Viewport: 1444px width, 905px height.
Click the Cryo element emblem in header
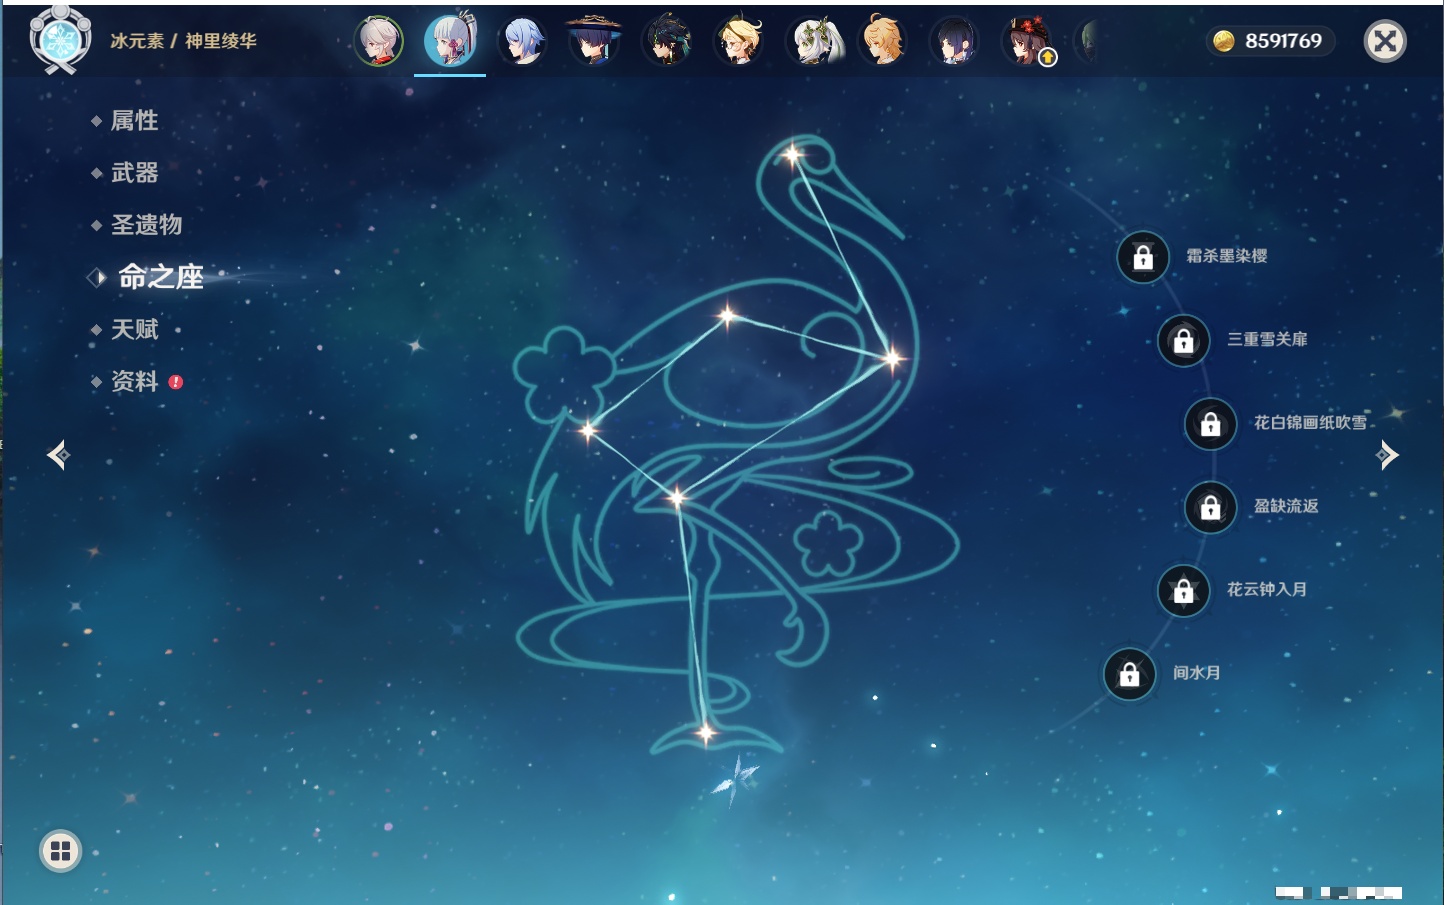(60, 41)
